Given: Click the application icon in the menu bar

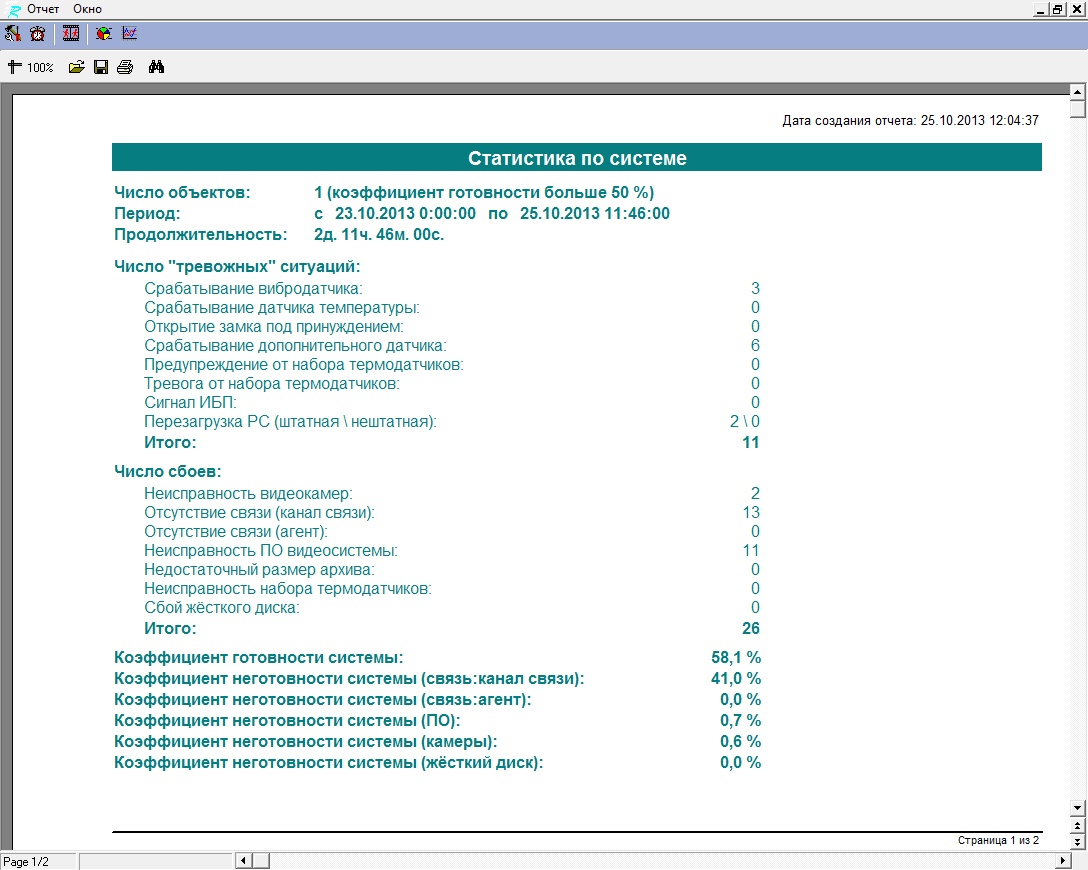Looking at the screenshot, I should tap(13, 9).
